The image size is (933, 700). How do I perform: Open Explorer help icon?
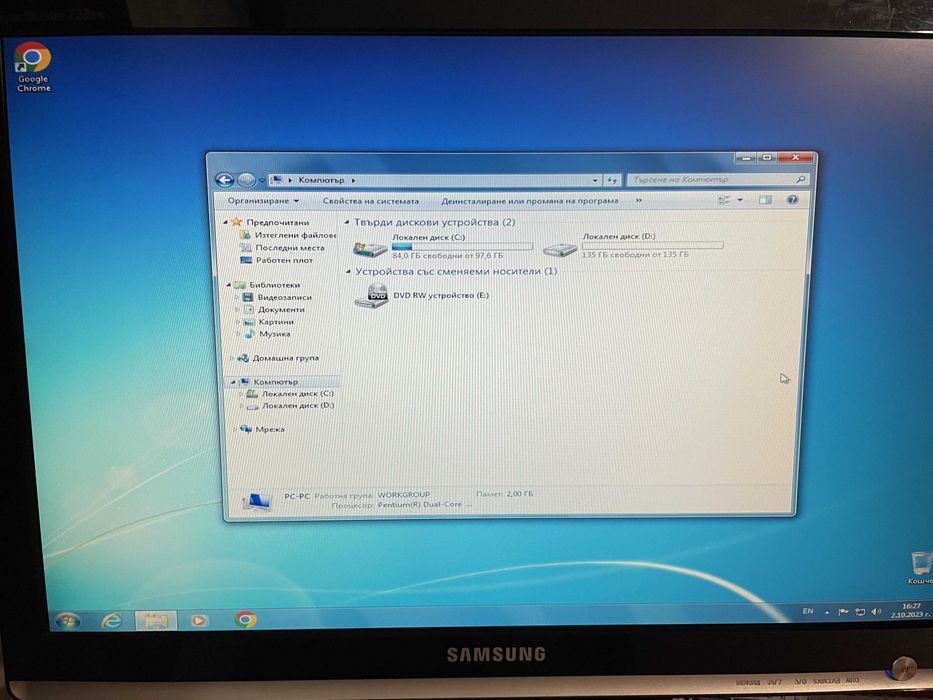792,200
